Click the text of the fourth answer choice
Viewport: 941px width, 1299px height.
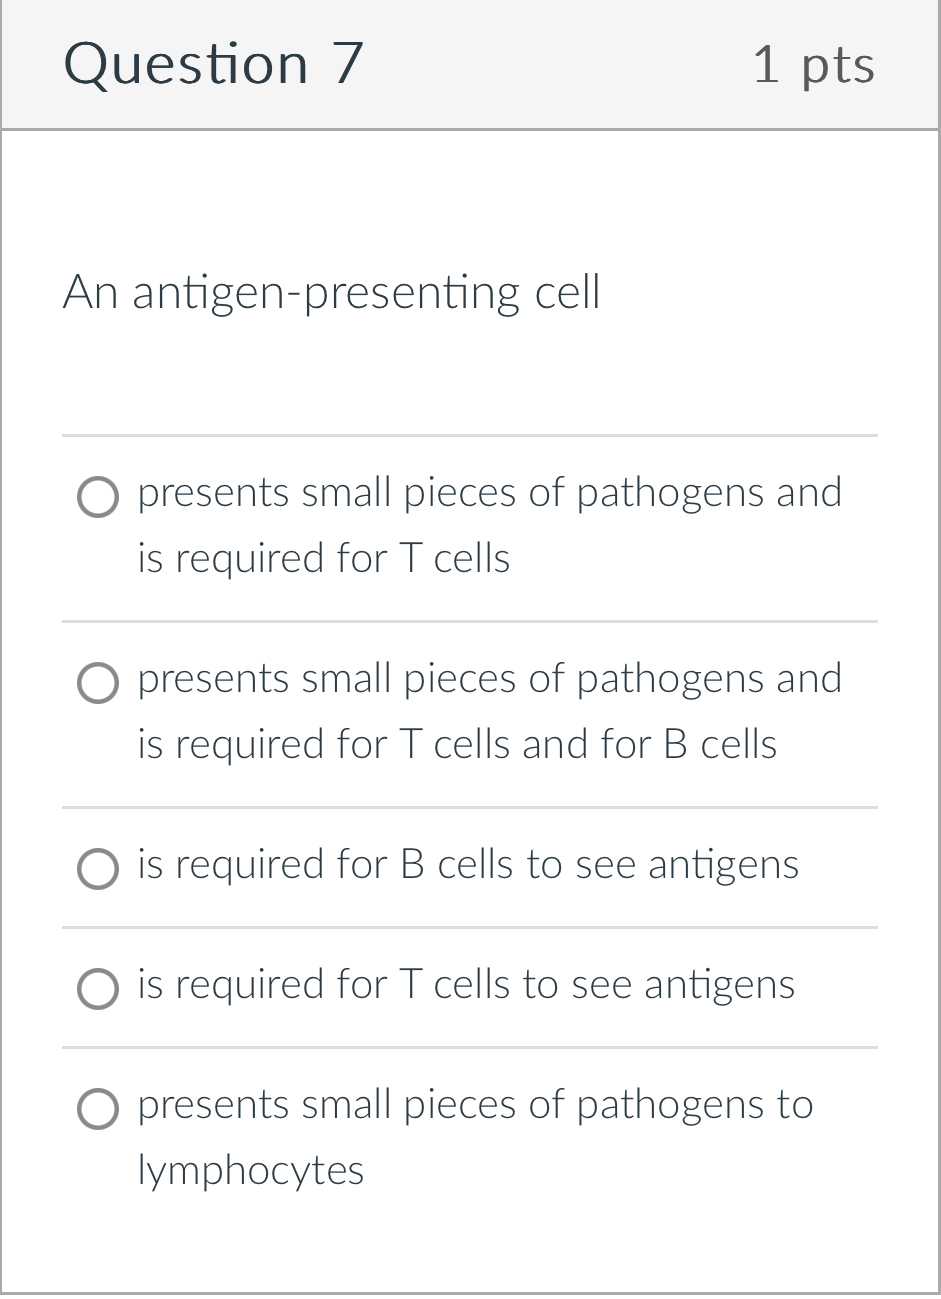[465, 984]
